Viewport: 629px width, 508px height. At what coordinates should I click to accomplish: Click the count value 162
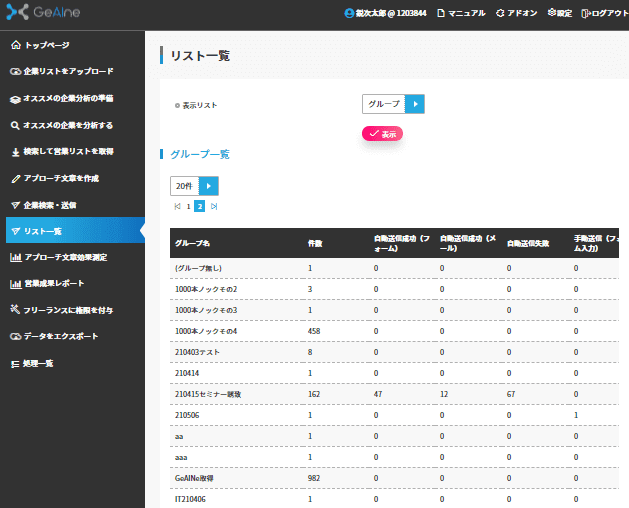314,394
